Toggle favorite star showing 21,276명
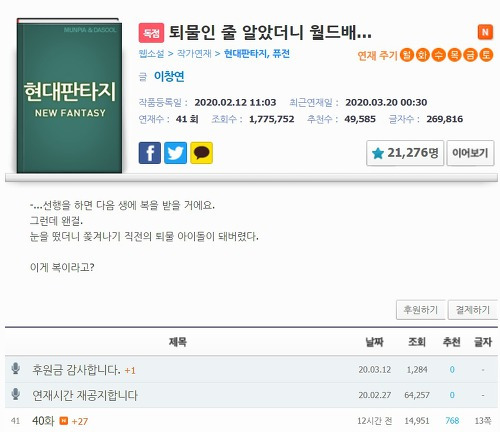 (x=405, y=153)
